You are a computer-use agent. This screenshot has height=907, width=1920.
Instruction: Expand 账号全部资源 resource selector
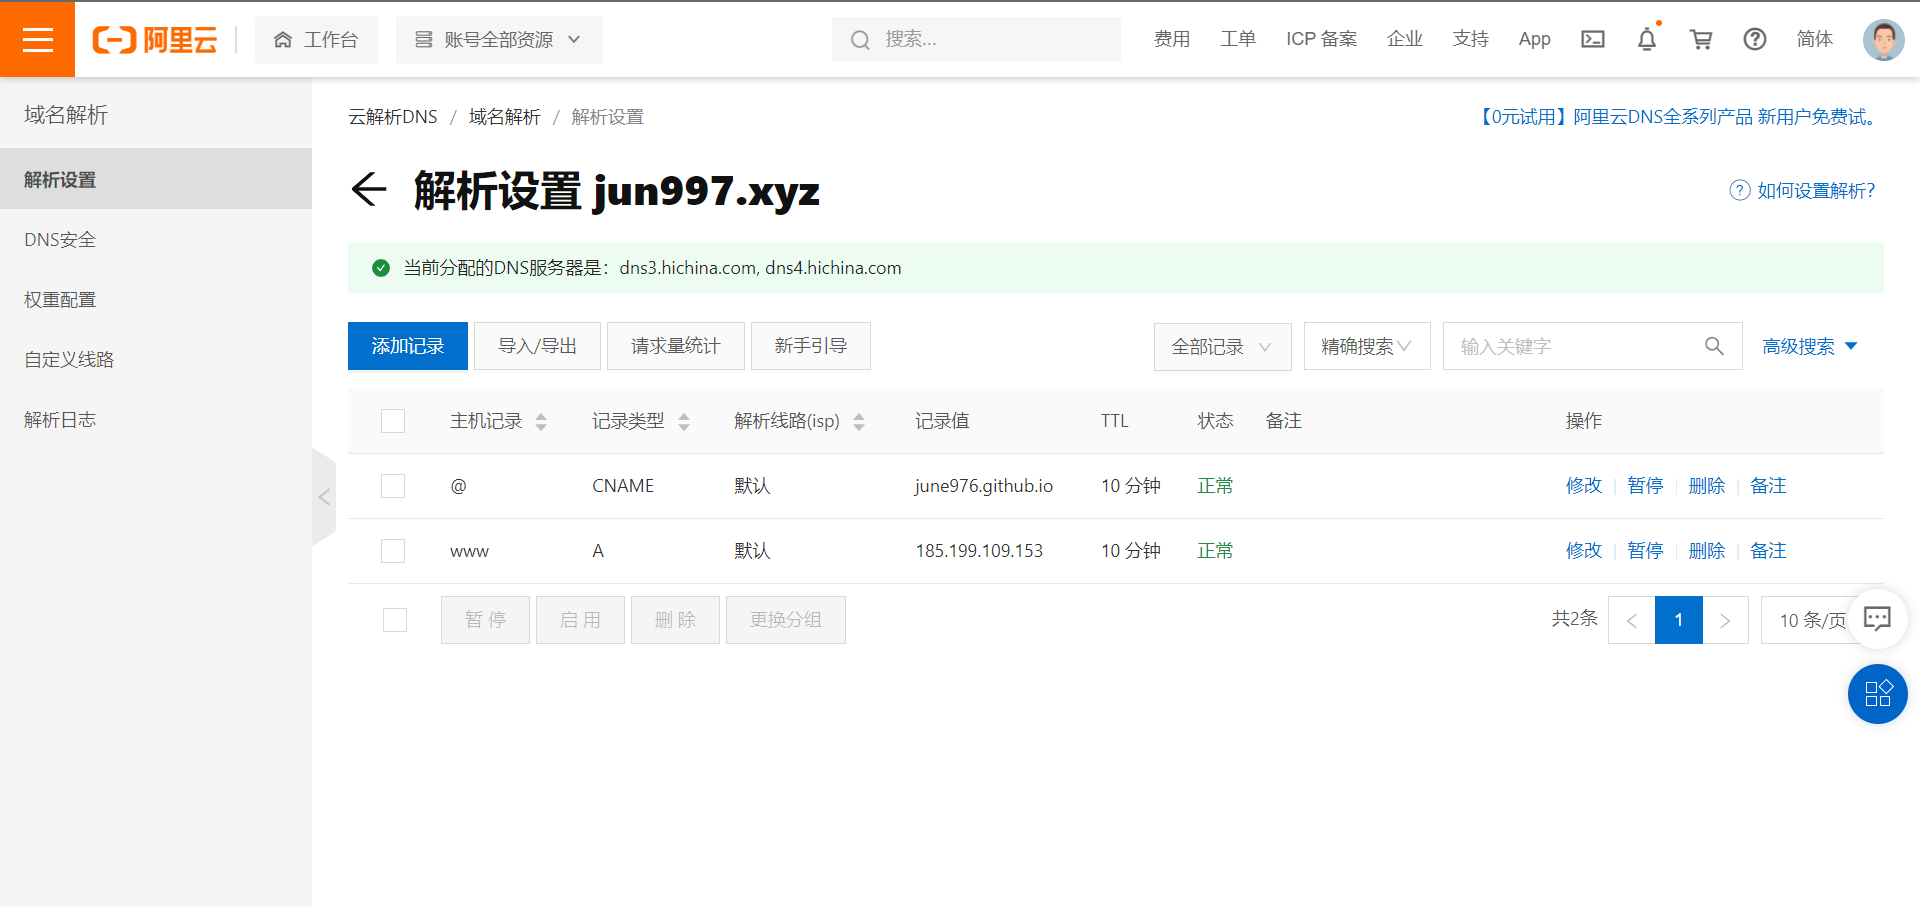(499, 39)
